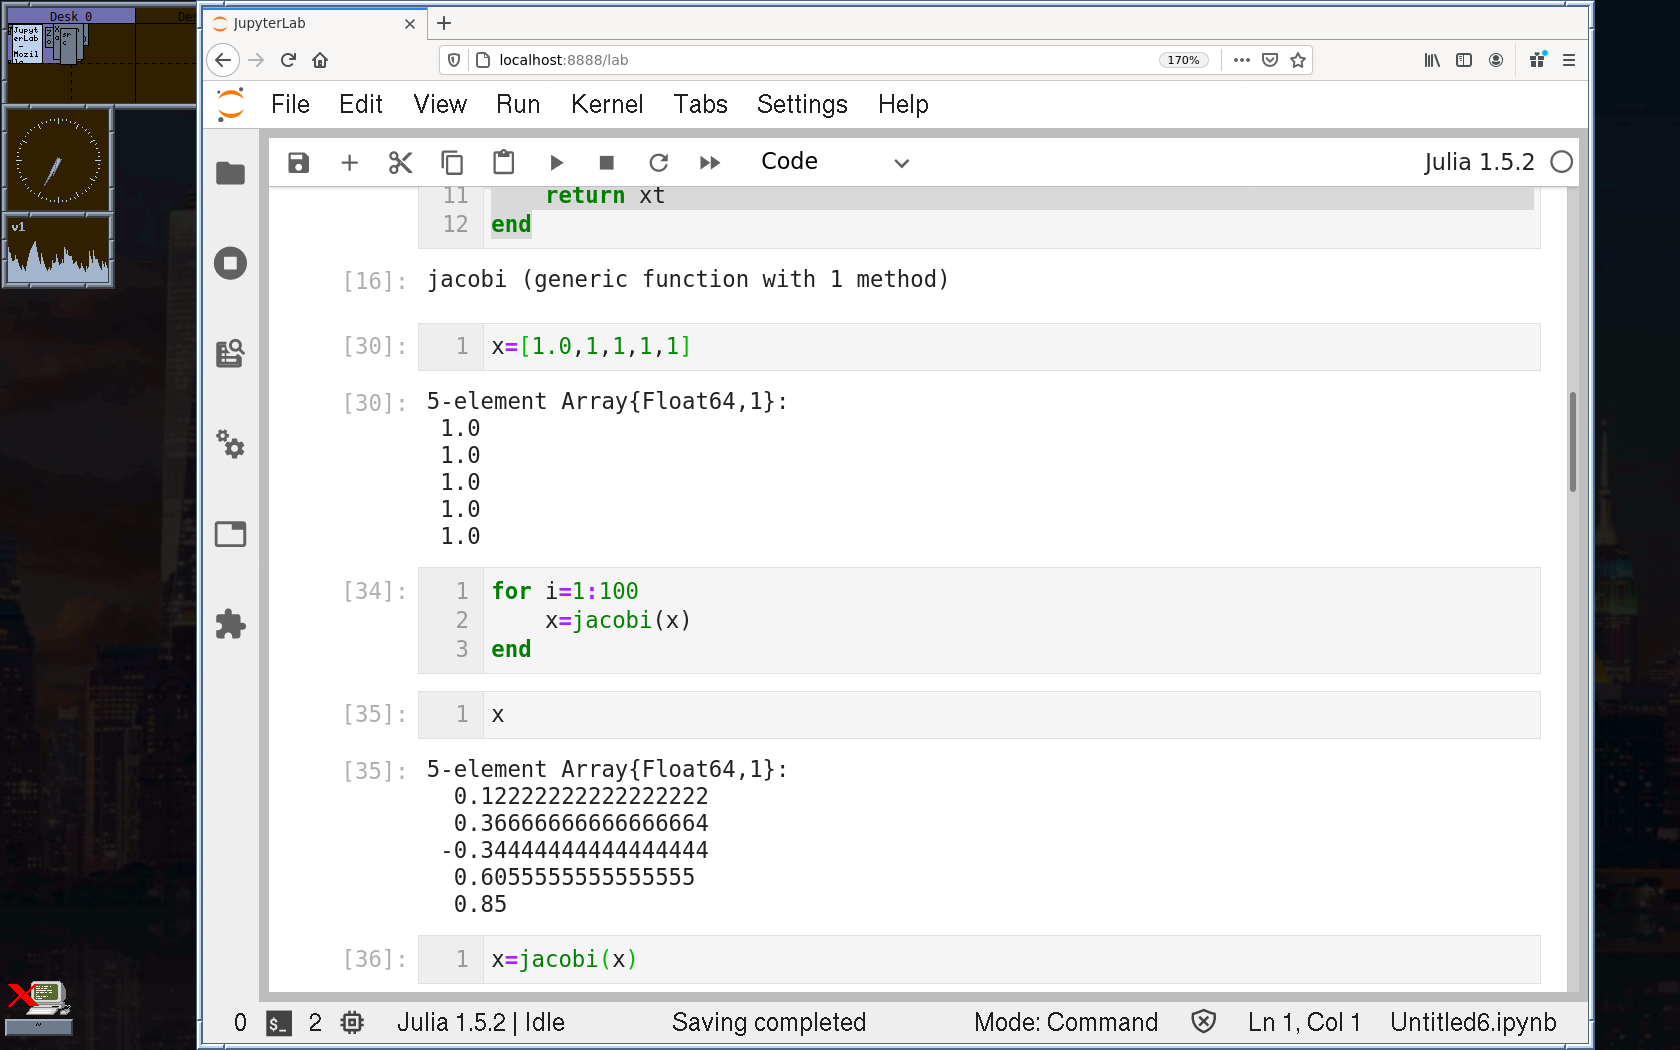Save the notebook with the floppy disk icon

[x=298, y=163]
